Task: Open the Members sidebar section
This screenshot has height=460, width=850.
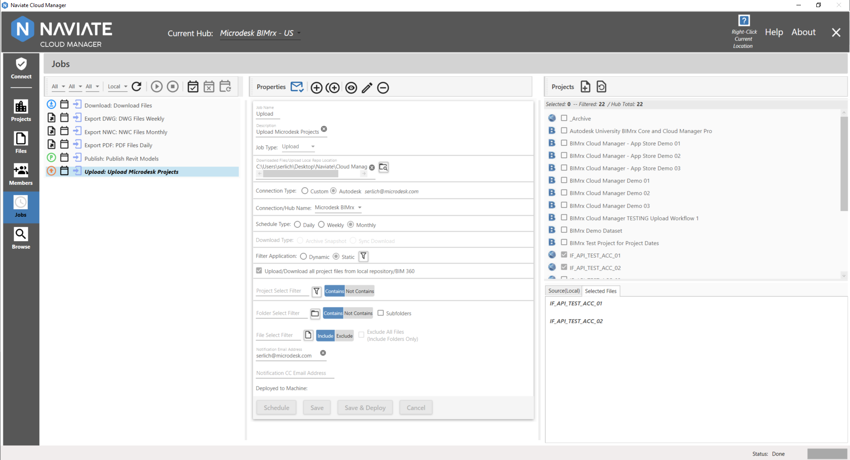Action: click(21, 174)
